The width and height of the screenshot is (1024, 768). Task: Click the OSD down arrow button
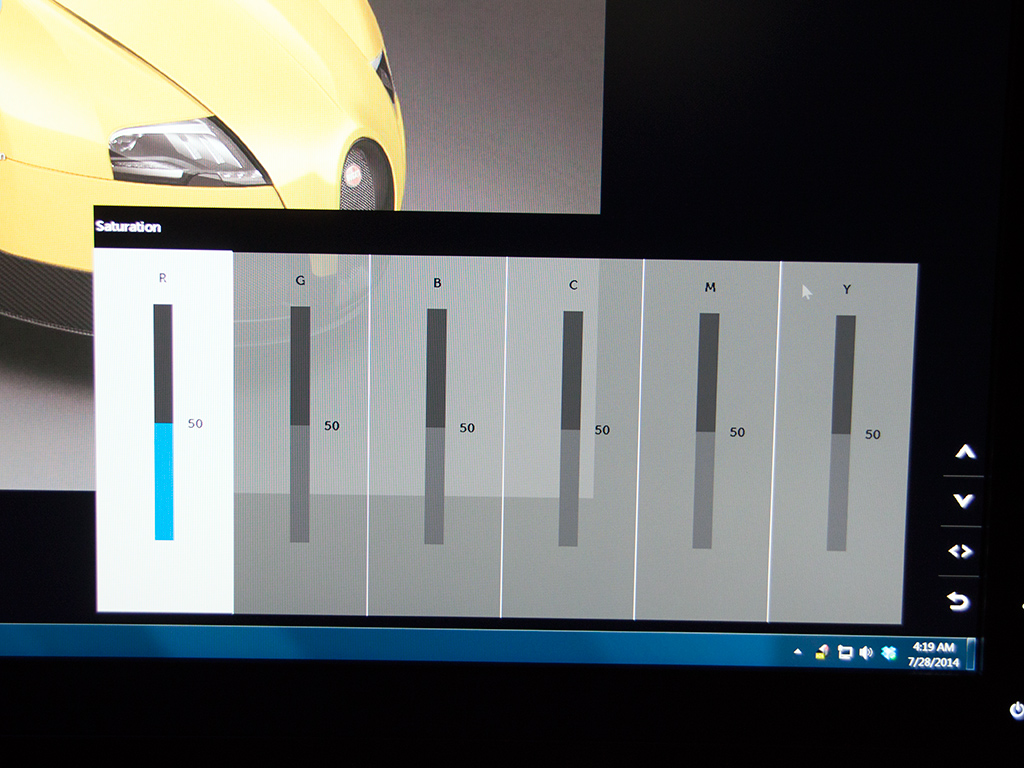pyautogui.click(x=963, y=501)
